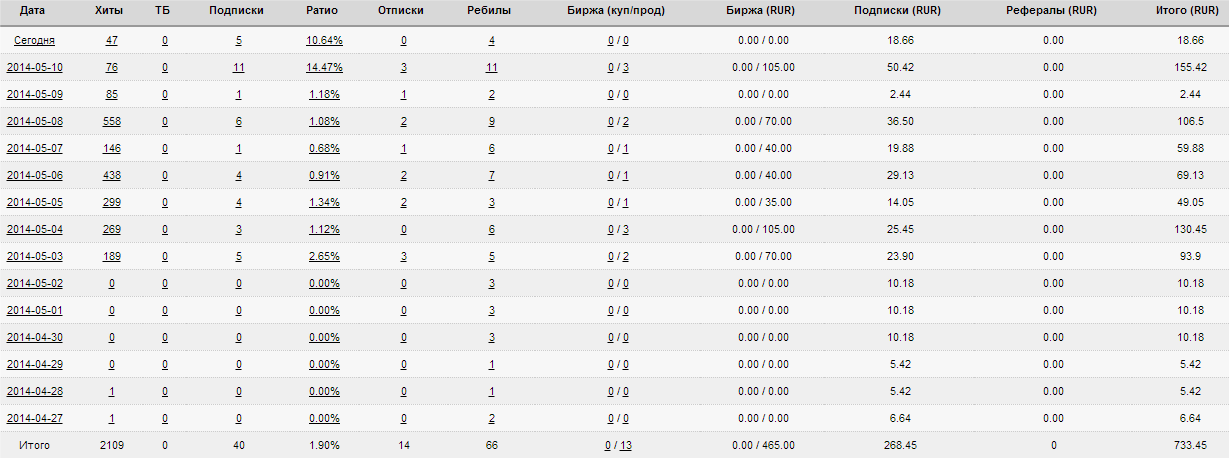
Task: Click hits value 47 for today
Action: click(x=111, y=41)
